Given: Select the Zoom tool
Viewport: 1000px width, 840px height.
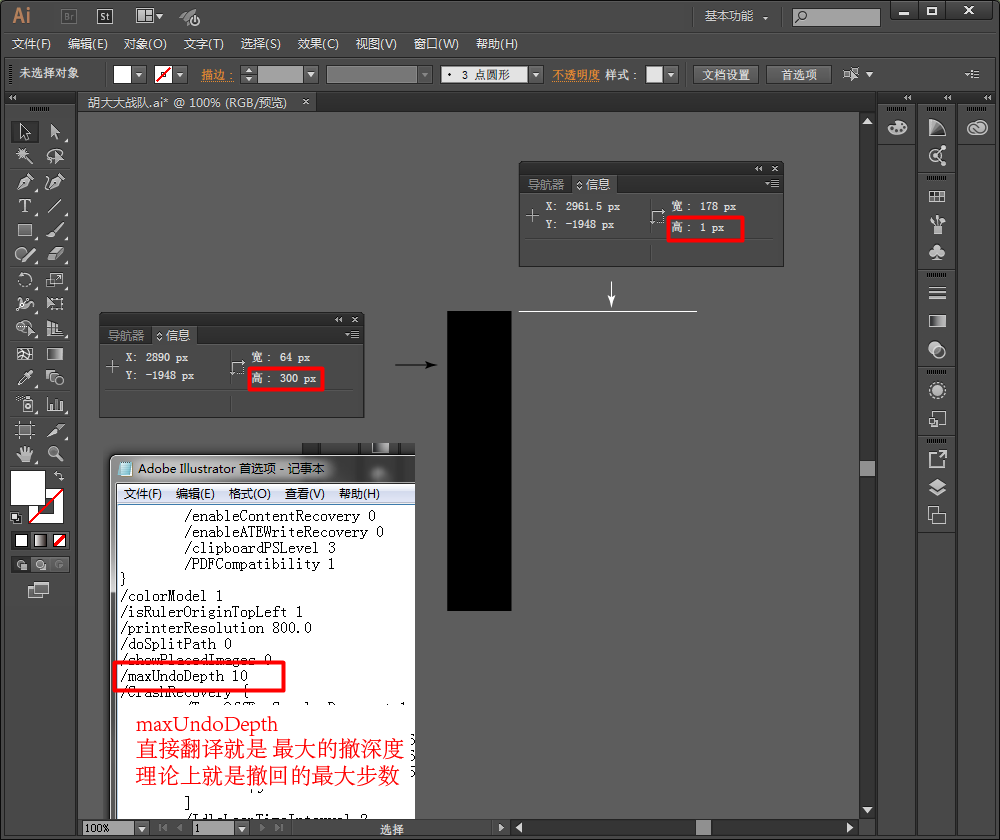Looking at the screenshot, I should (x=55, y=454).
